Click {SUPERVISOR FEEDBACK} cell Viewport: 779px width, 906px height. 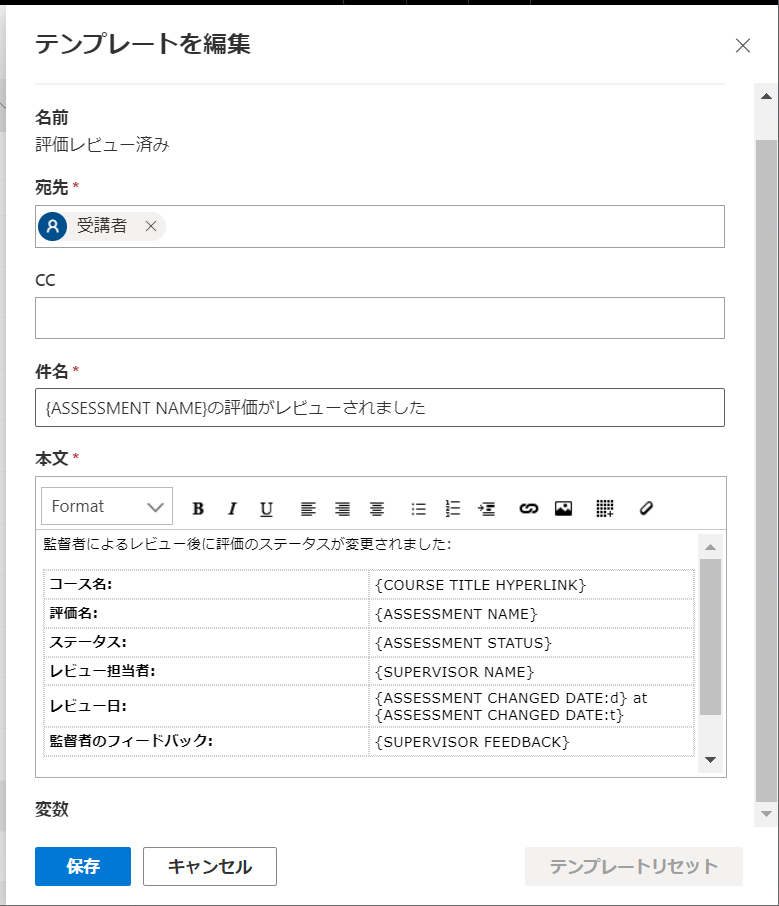[x=531, y=742]
